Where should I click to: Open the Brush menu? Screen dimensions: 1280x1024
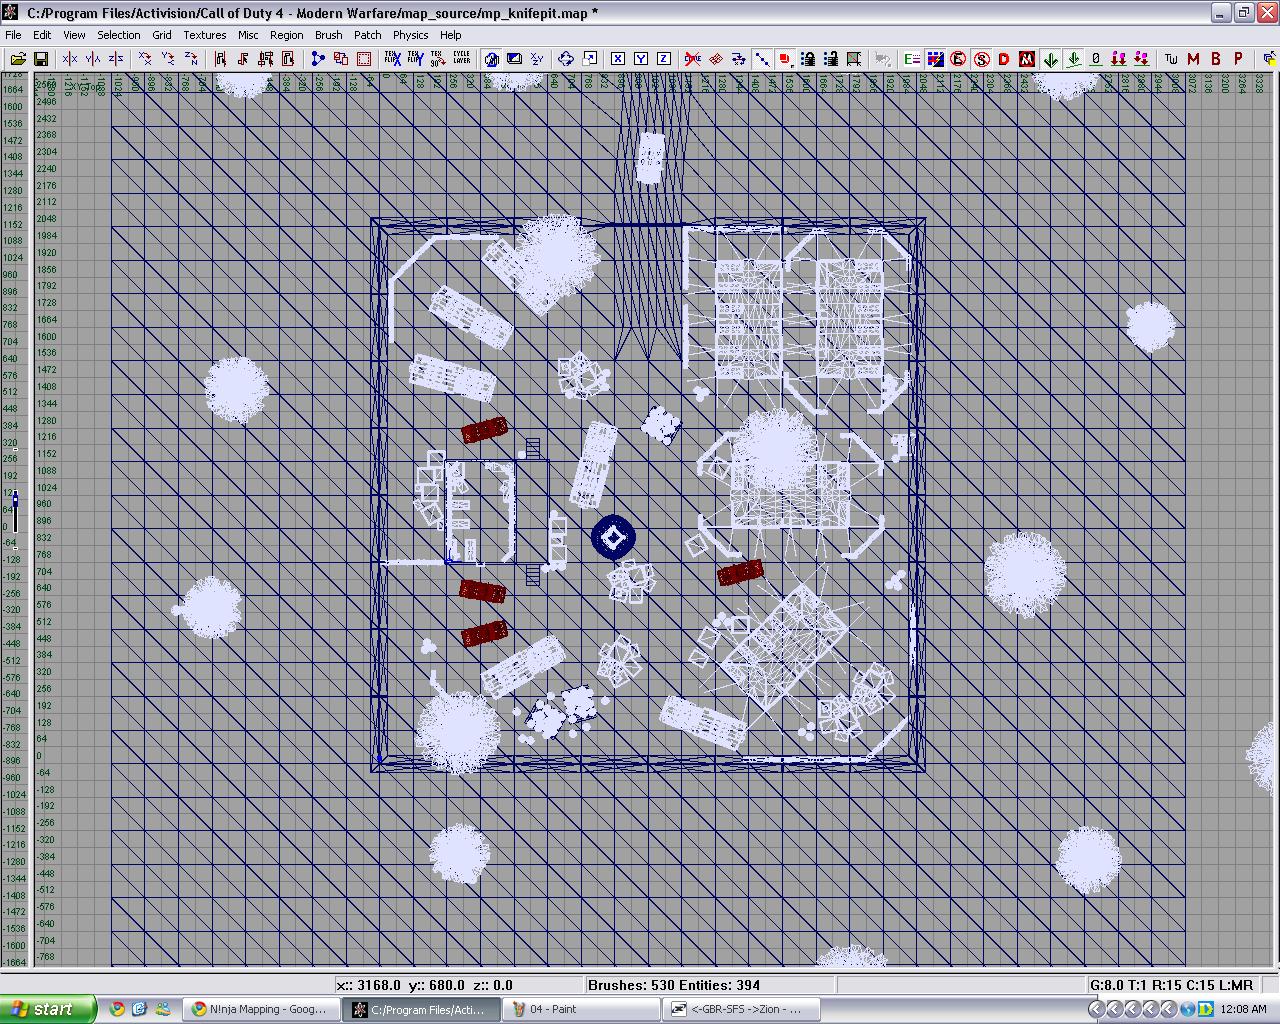(328, 35)
